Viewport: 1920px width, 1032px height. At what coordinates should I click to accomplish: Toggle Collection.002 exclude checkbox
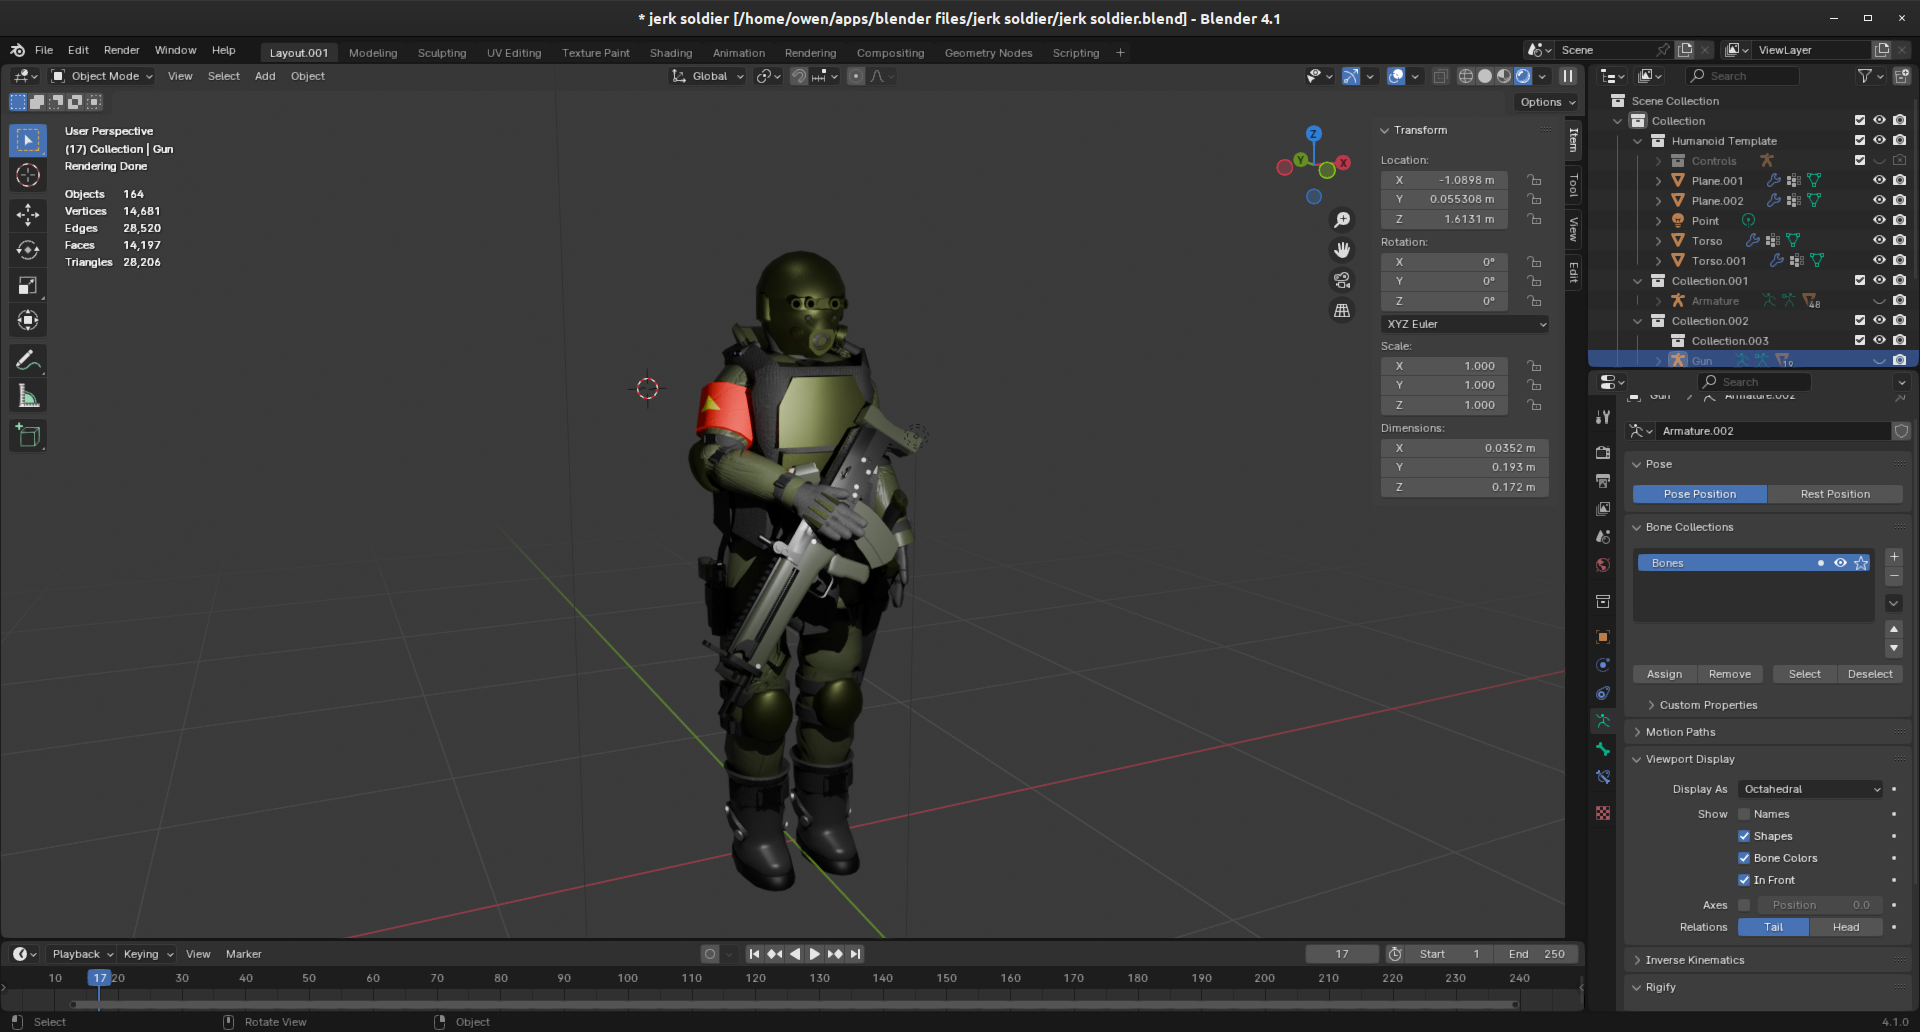click(x=1860, y=321)
